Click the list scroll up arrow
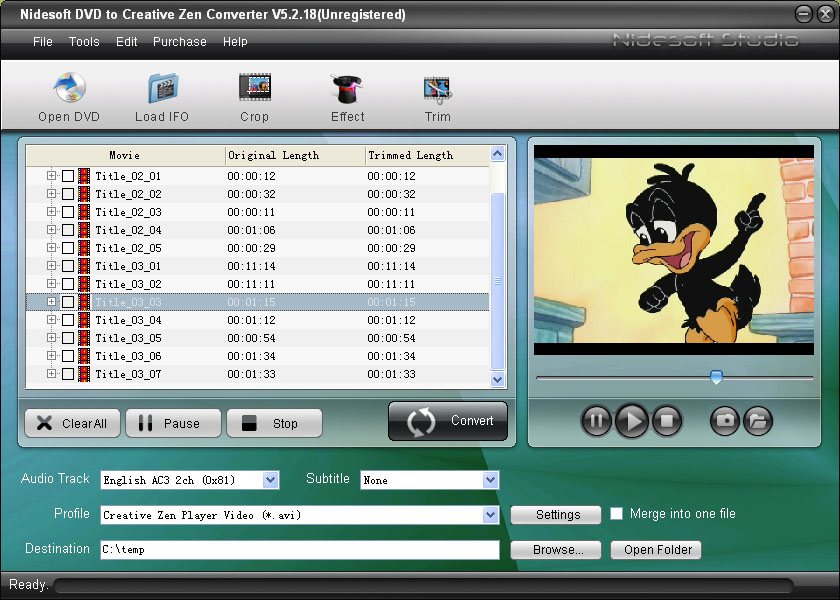The height and width of the screenshot is (600, 840). (x=497, y=154)
